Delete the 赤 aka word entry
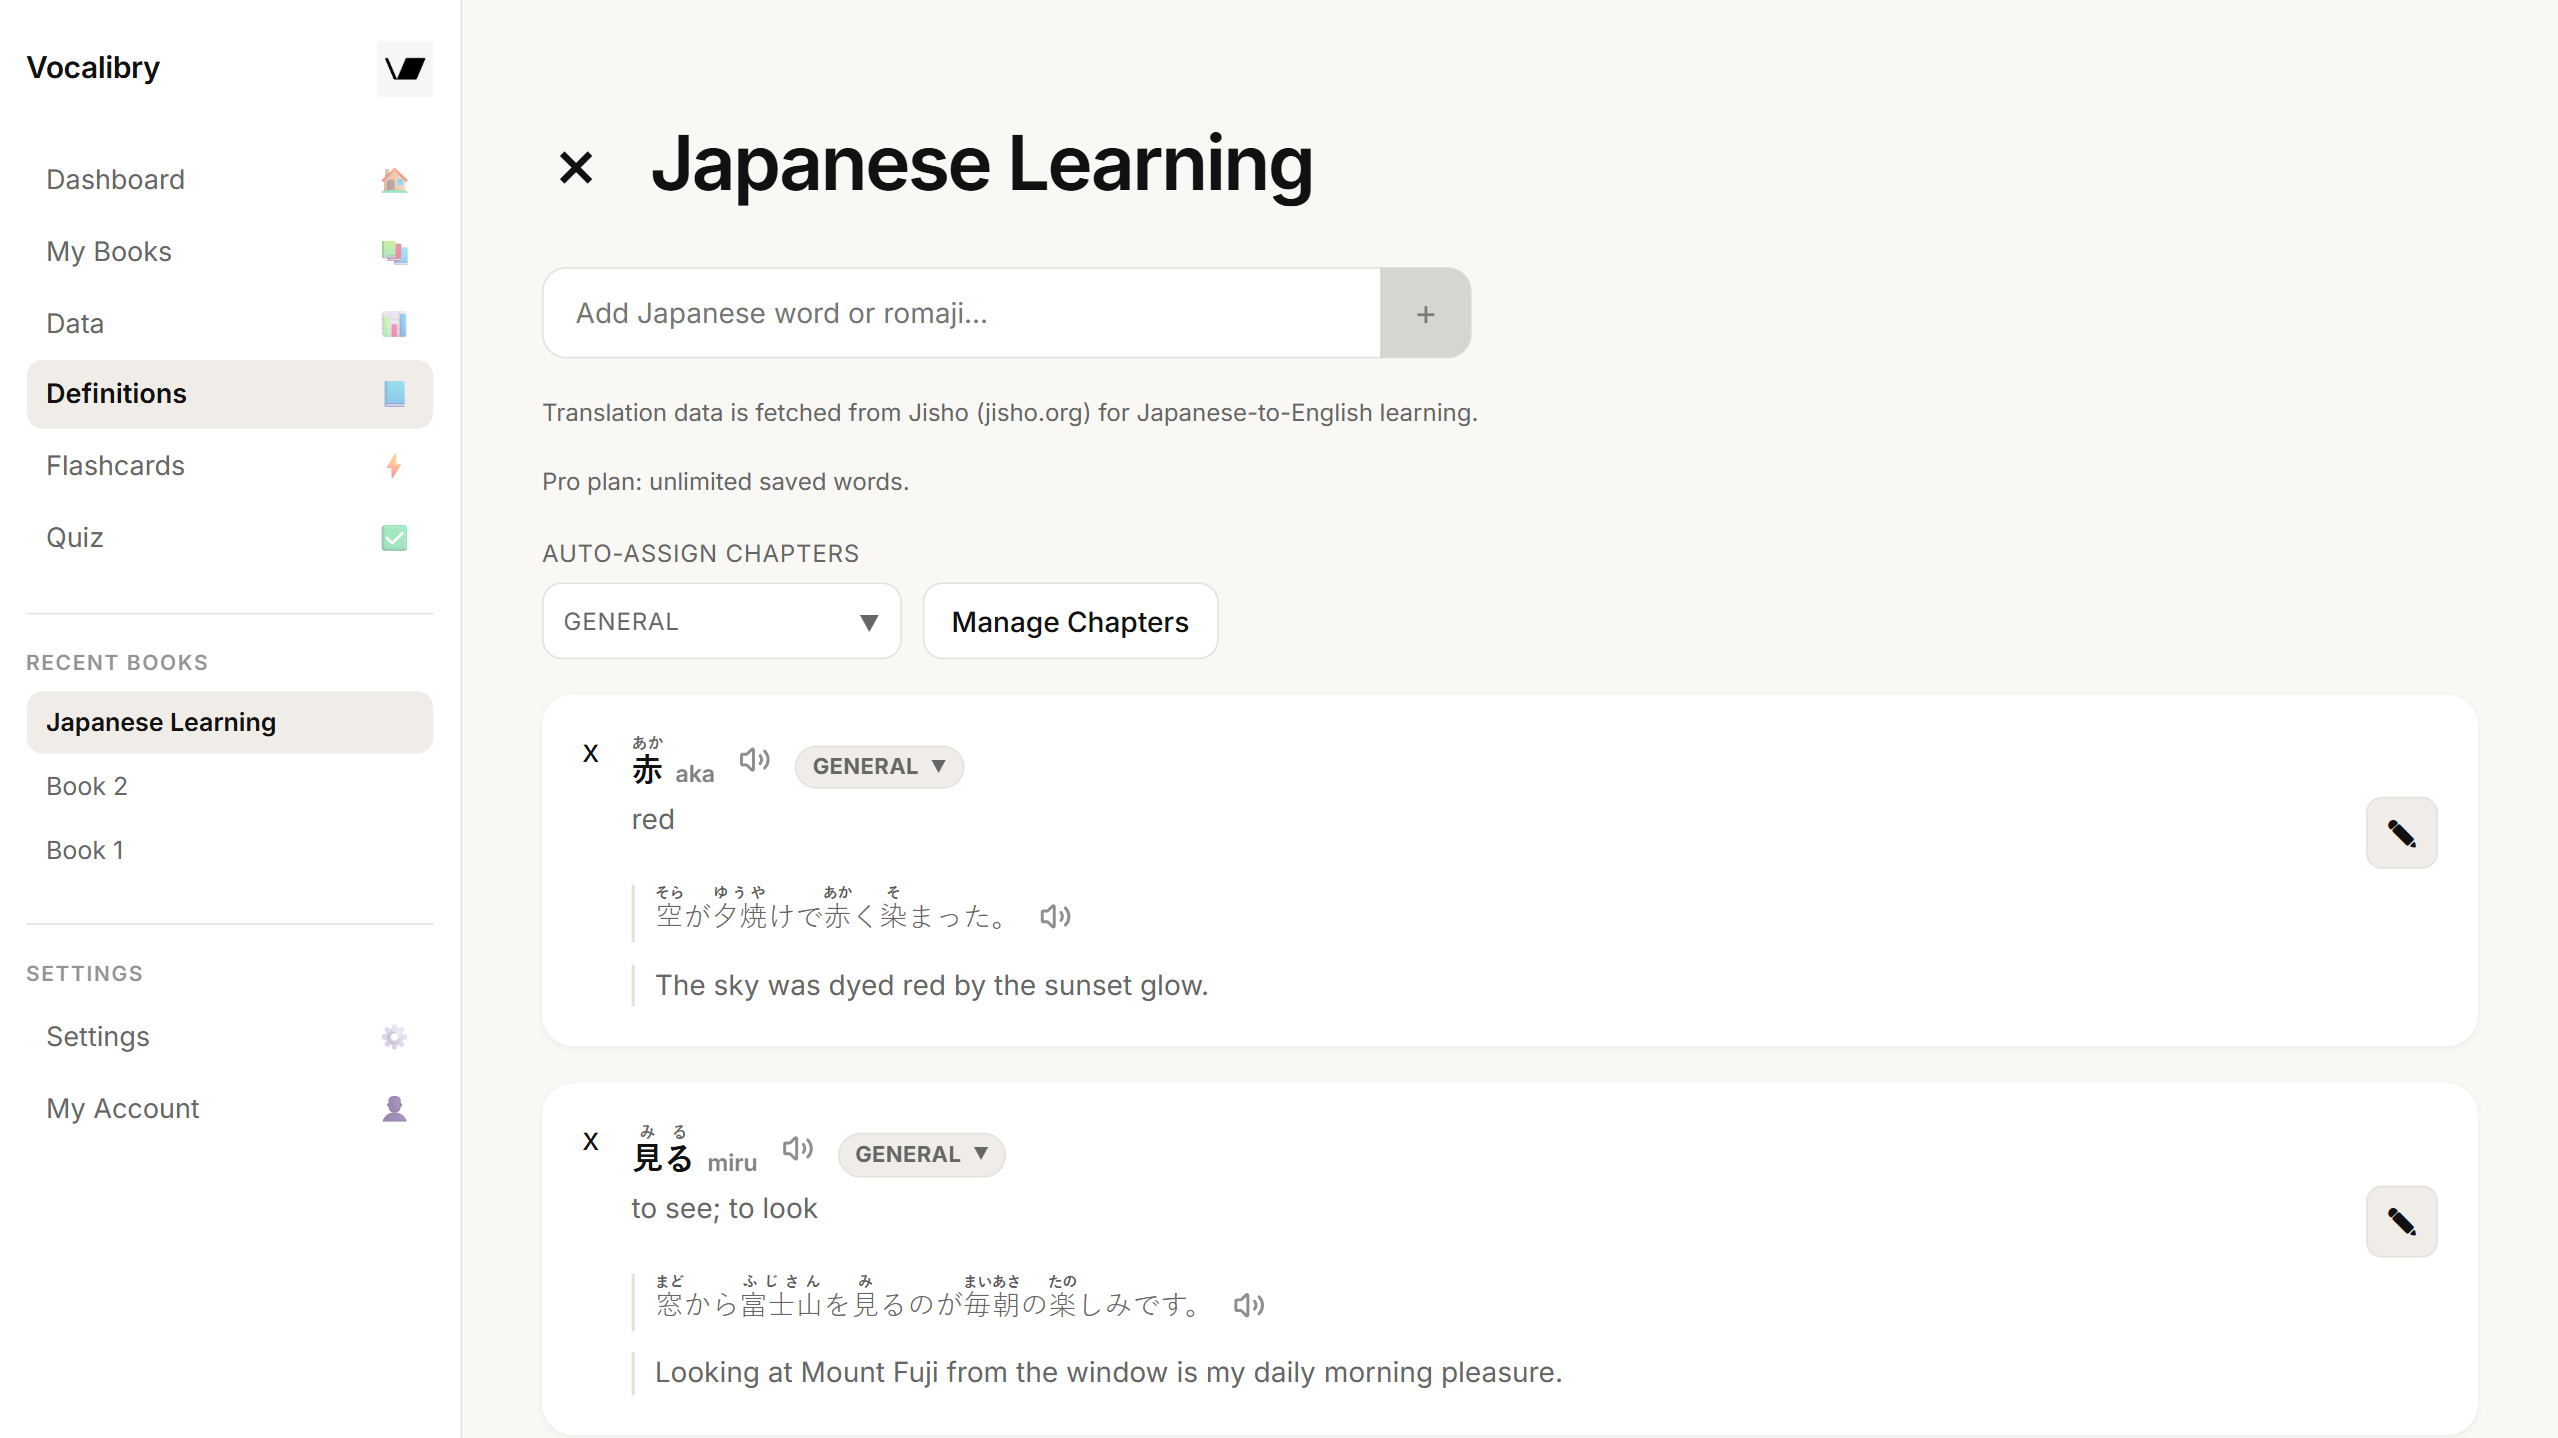2558x1438 pixels. 591,753
